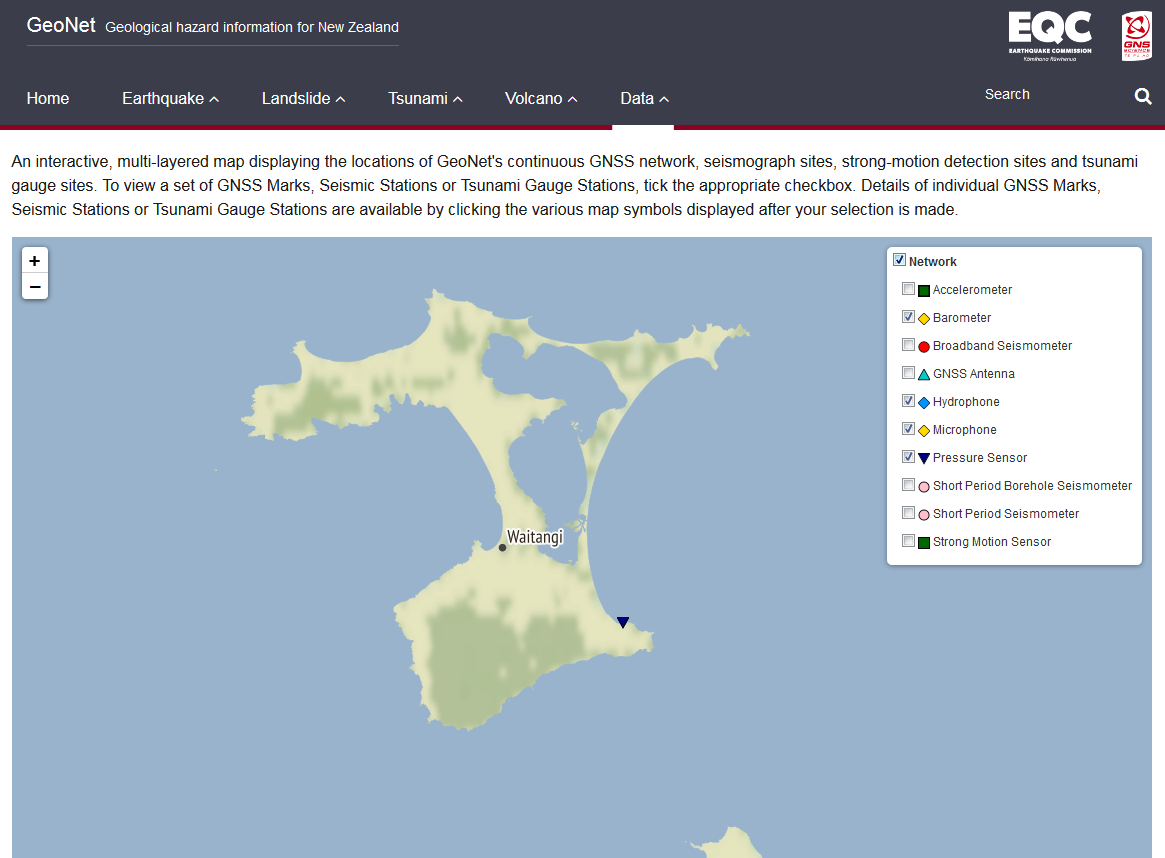The width and height of the screenshot is (1165, 858).
Task: Click the red Broadband Seismometer legend circle
Action: (924, 347)
